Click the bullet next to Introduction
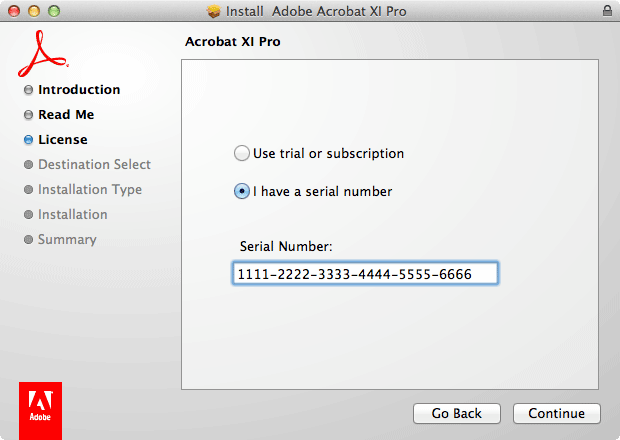The image size is (620, 440). click(28, 90)
